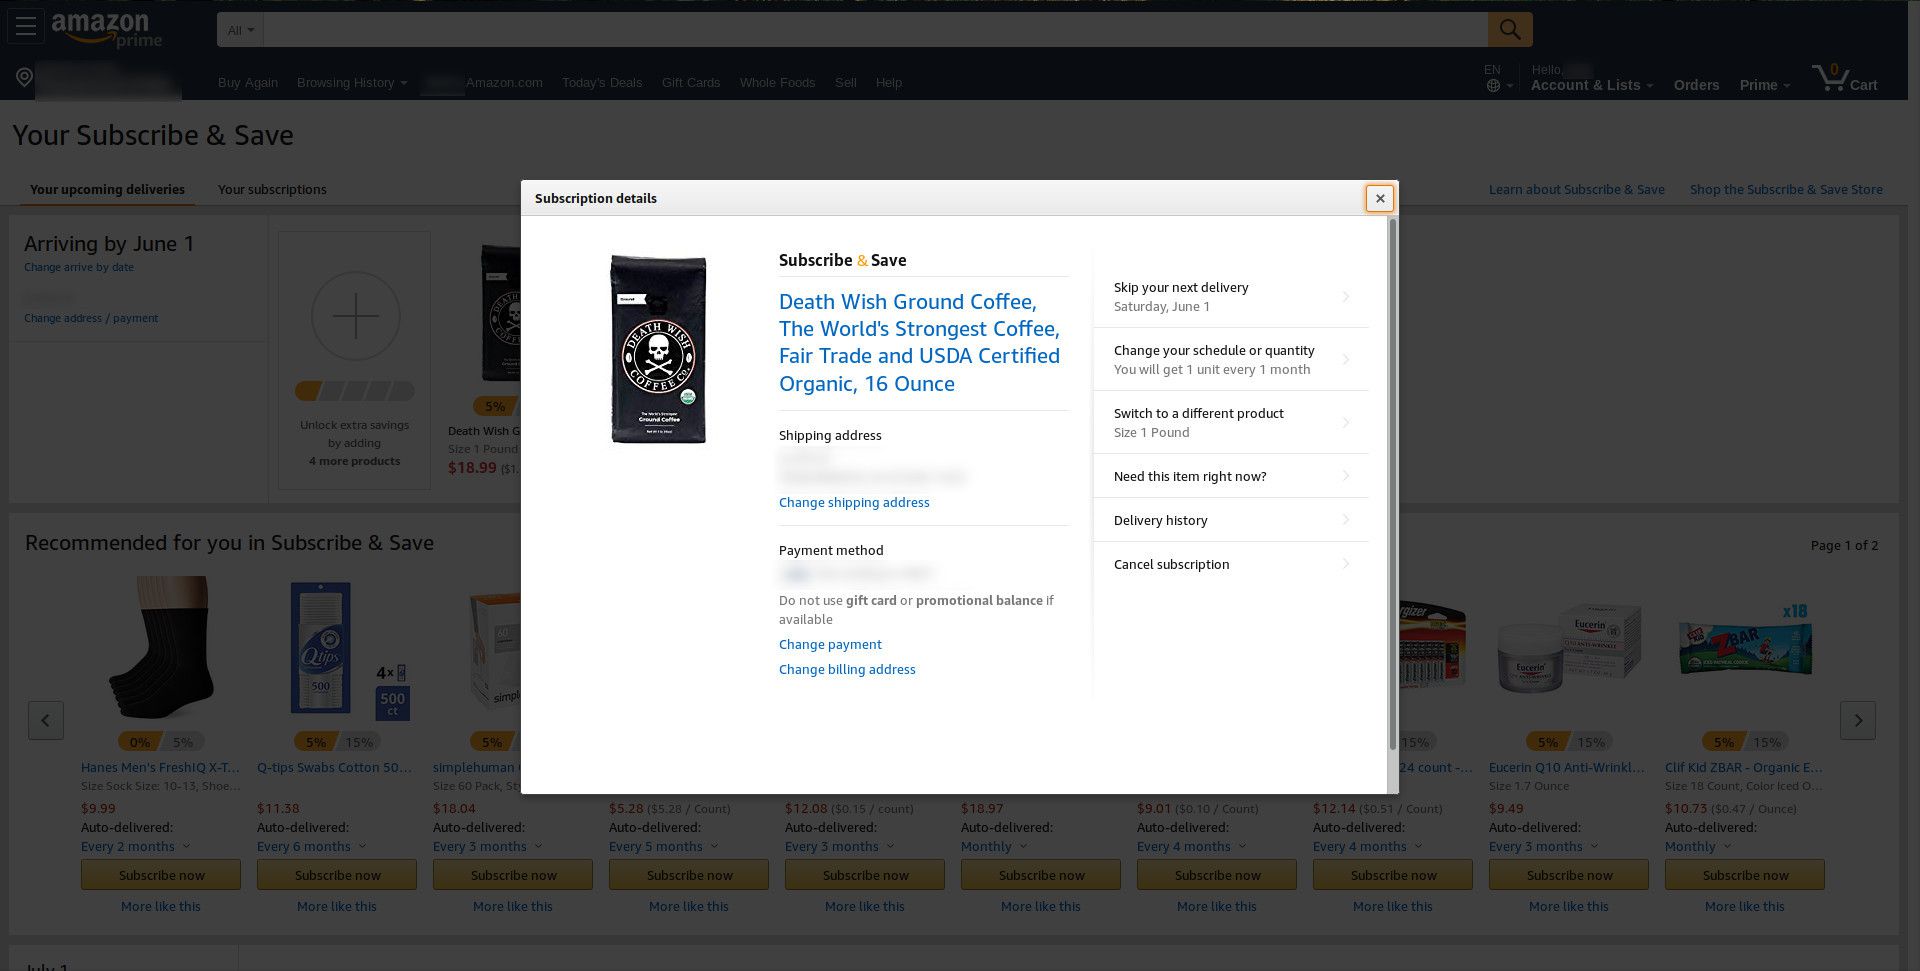1920x971 pixels.
Task: Open the All search category dropdown
Action: (x=240, y=30)
